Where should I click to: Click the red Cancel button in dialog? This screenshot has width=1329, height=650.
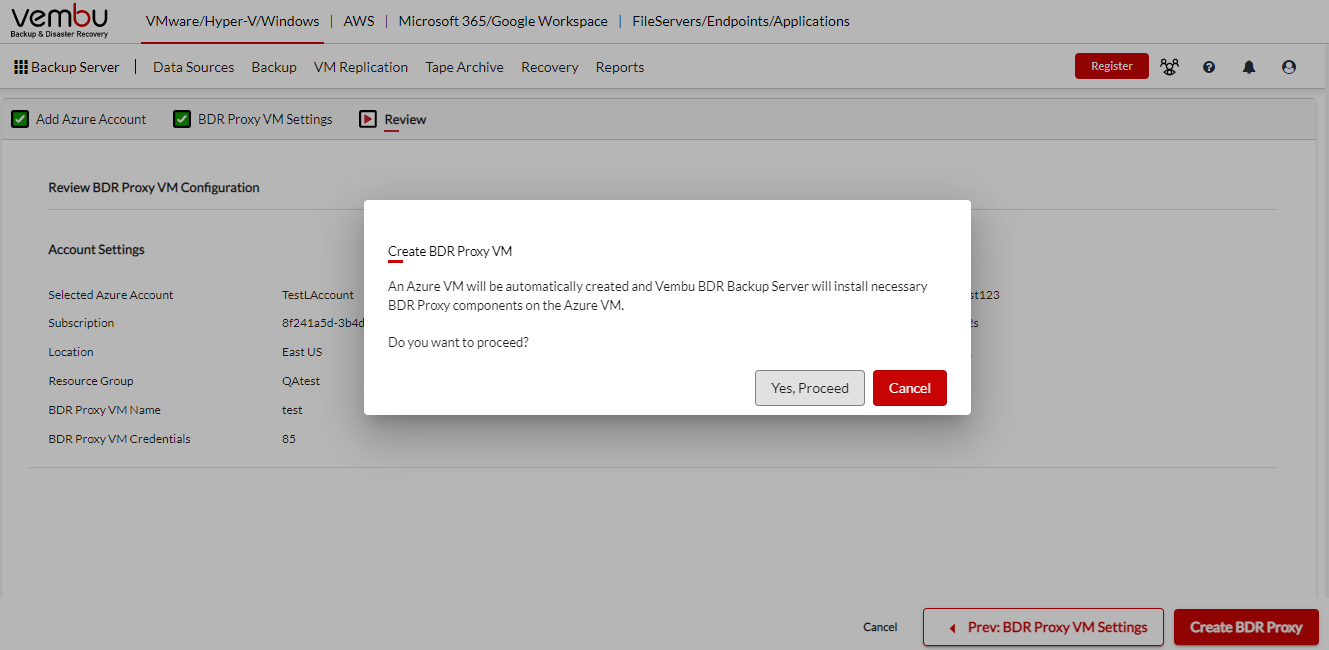(x=910, y=388)
